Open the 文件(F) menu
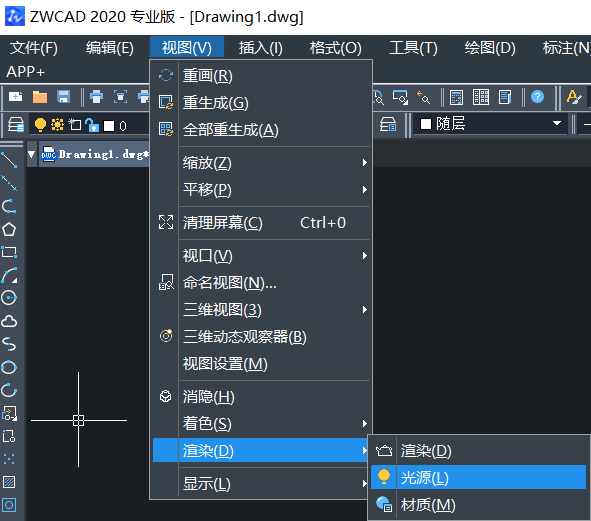 (34, 48)
